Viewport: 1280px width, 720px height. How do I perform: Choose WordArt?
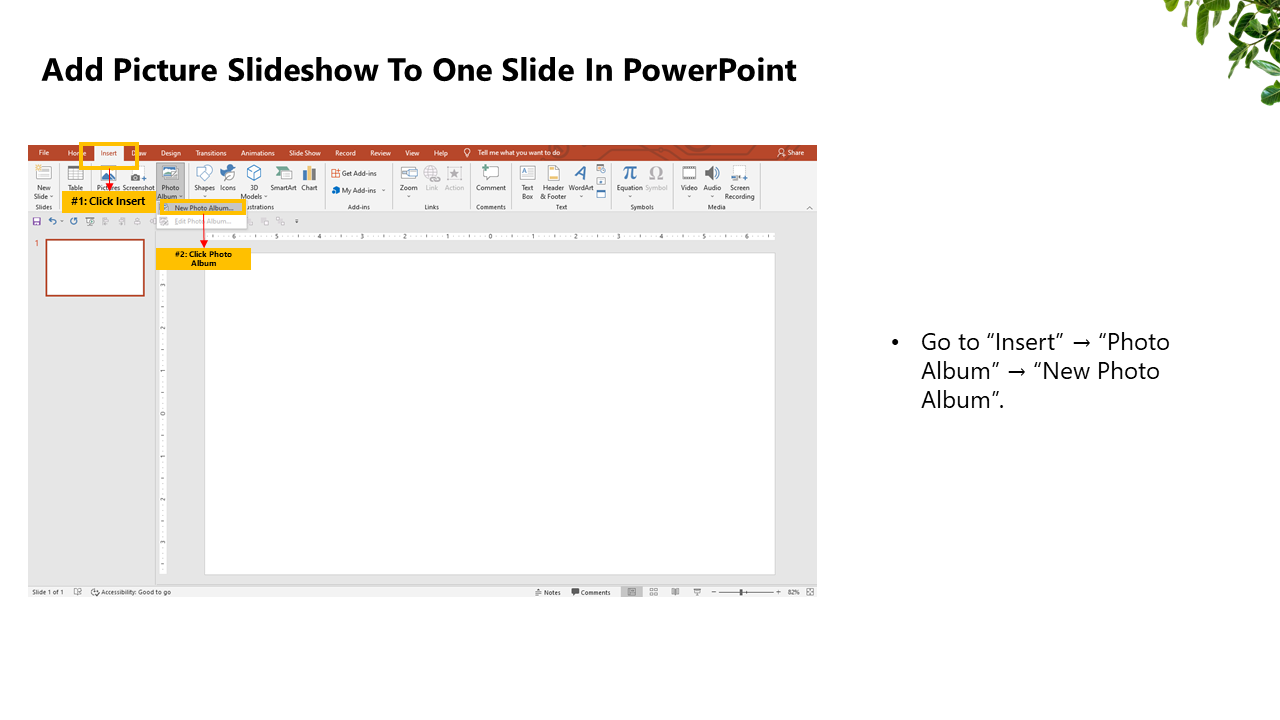[580, 181]
